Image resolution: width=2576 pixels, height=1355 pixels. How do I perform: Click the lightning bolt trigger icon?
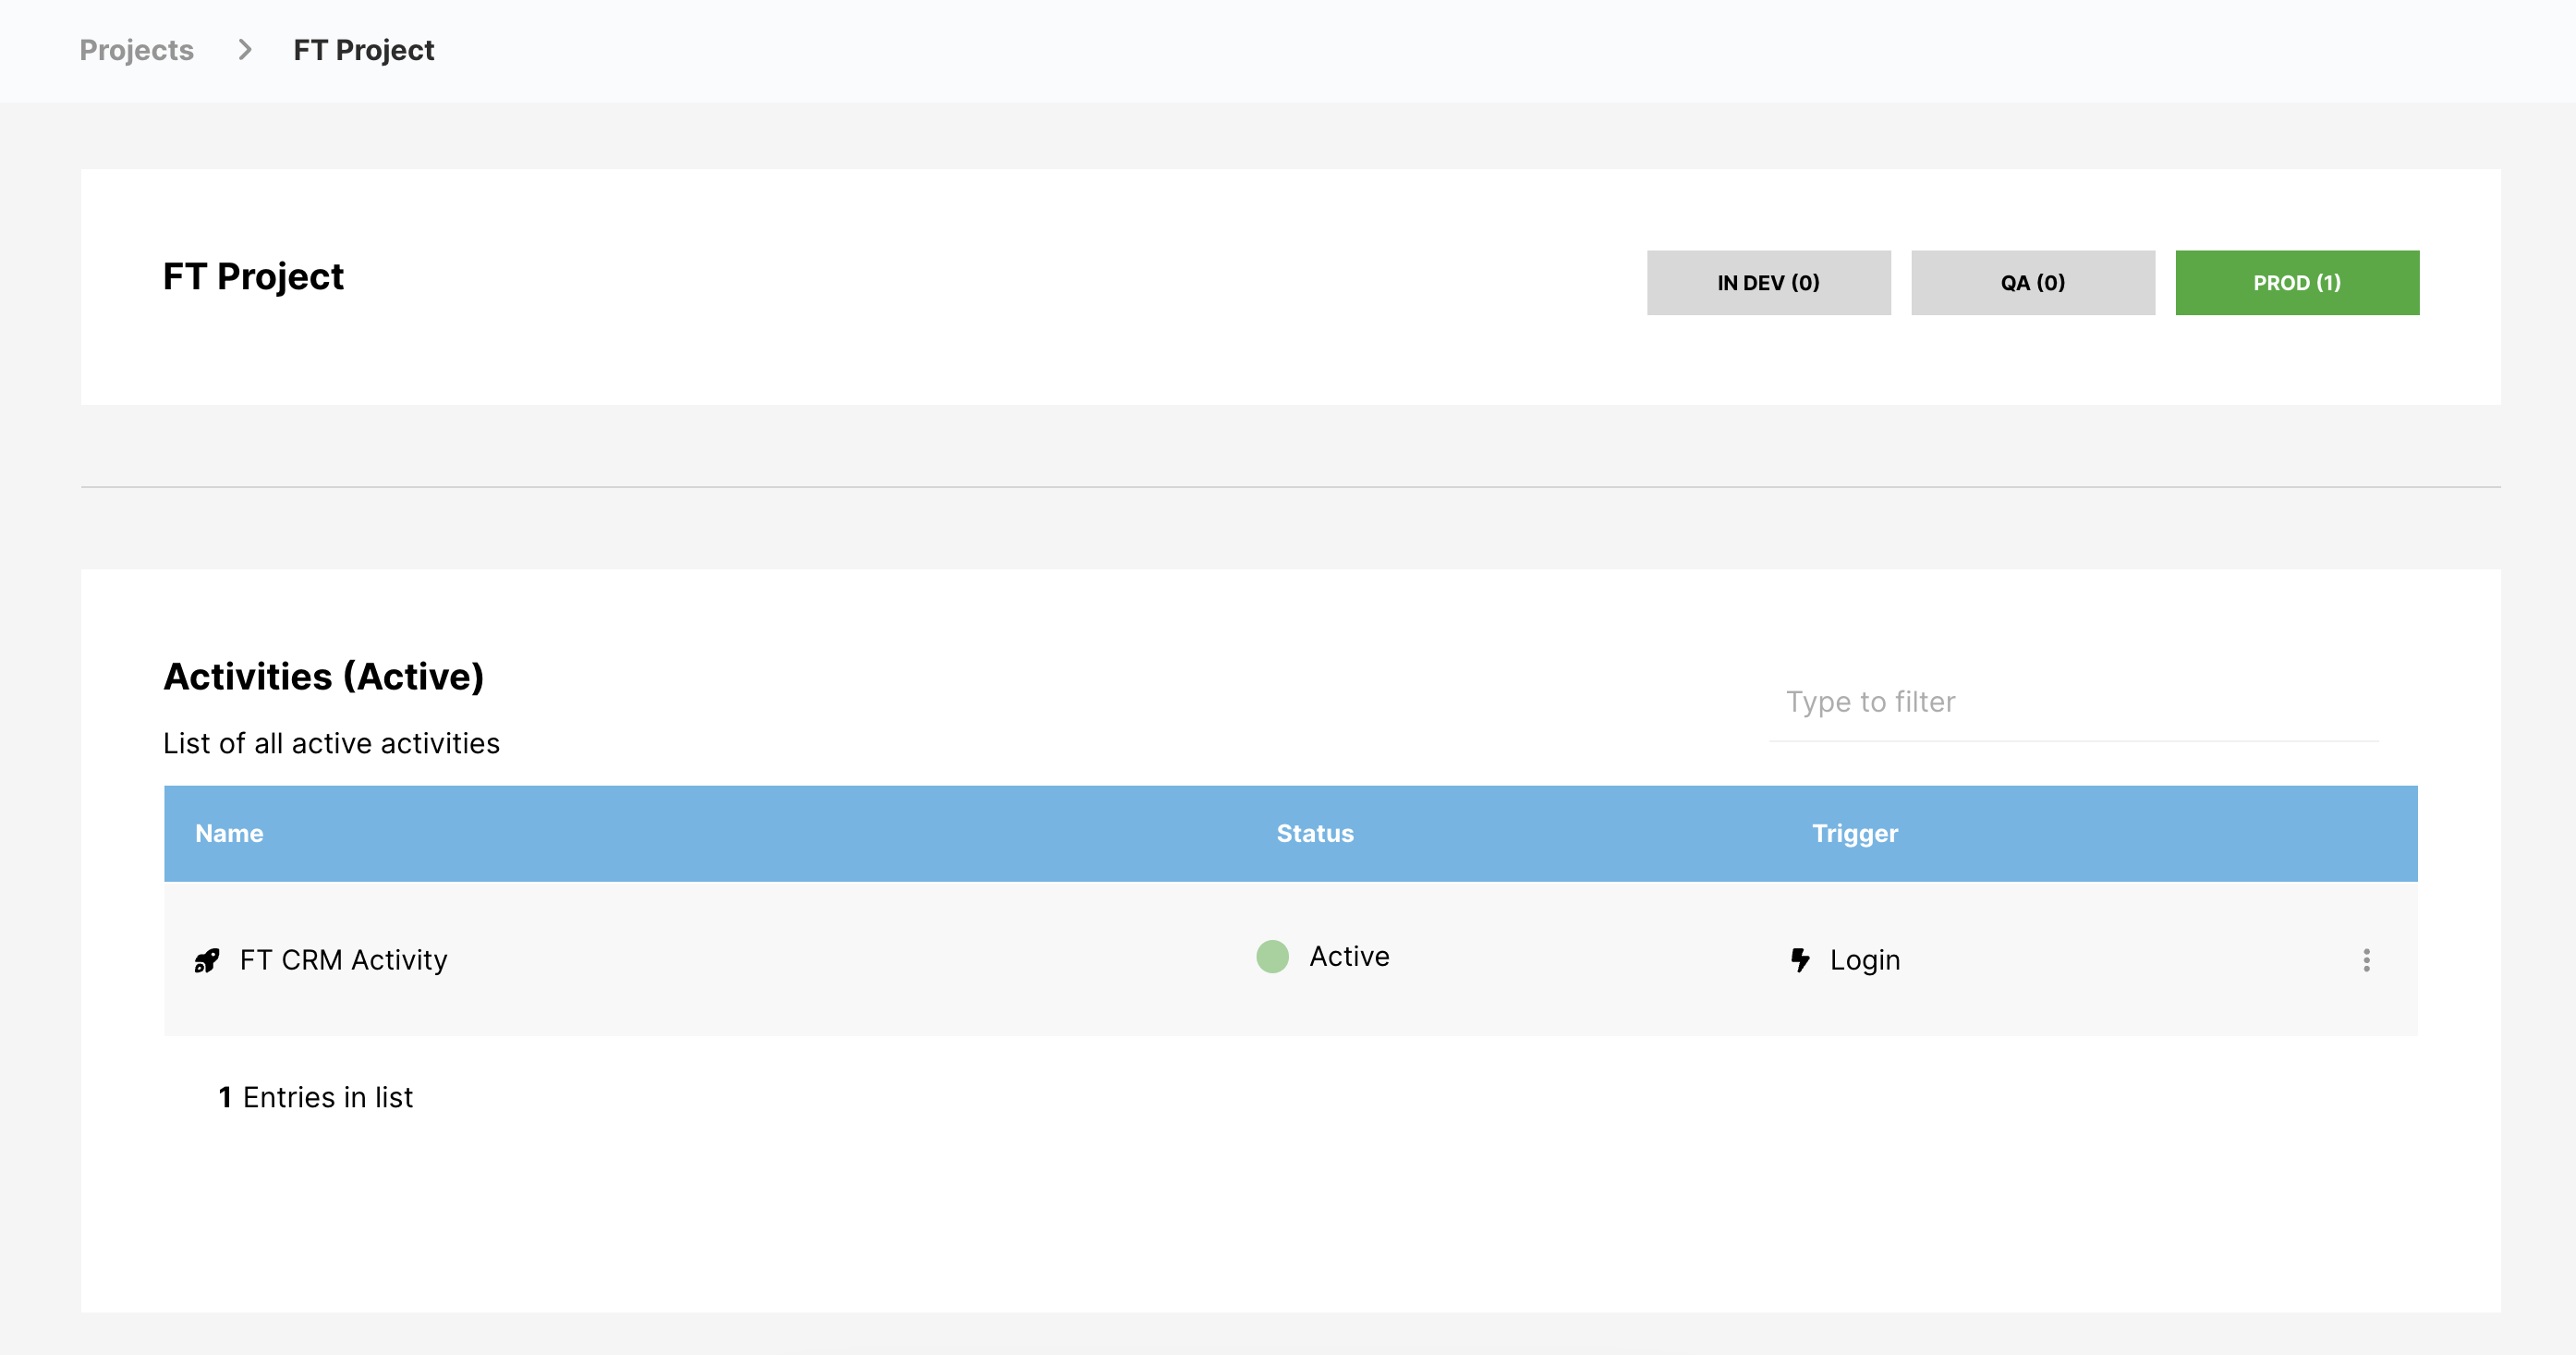(x=1800, y=960)
